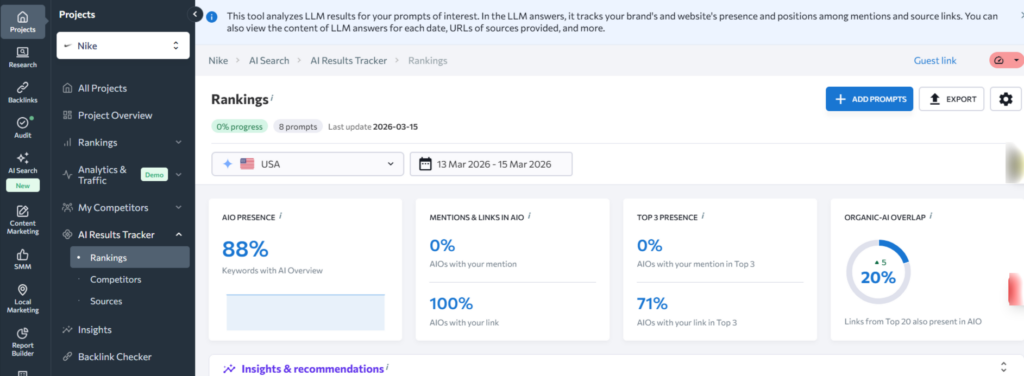Open the Guest link

pos(935,61)
